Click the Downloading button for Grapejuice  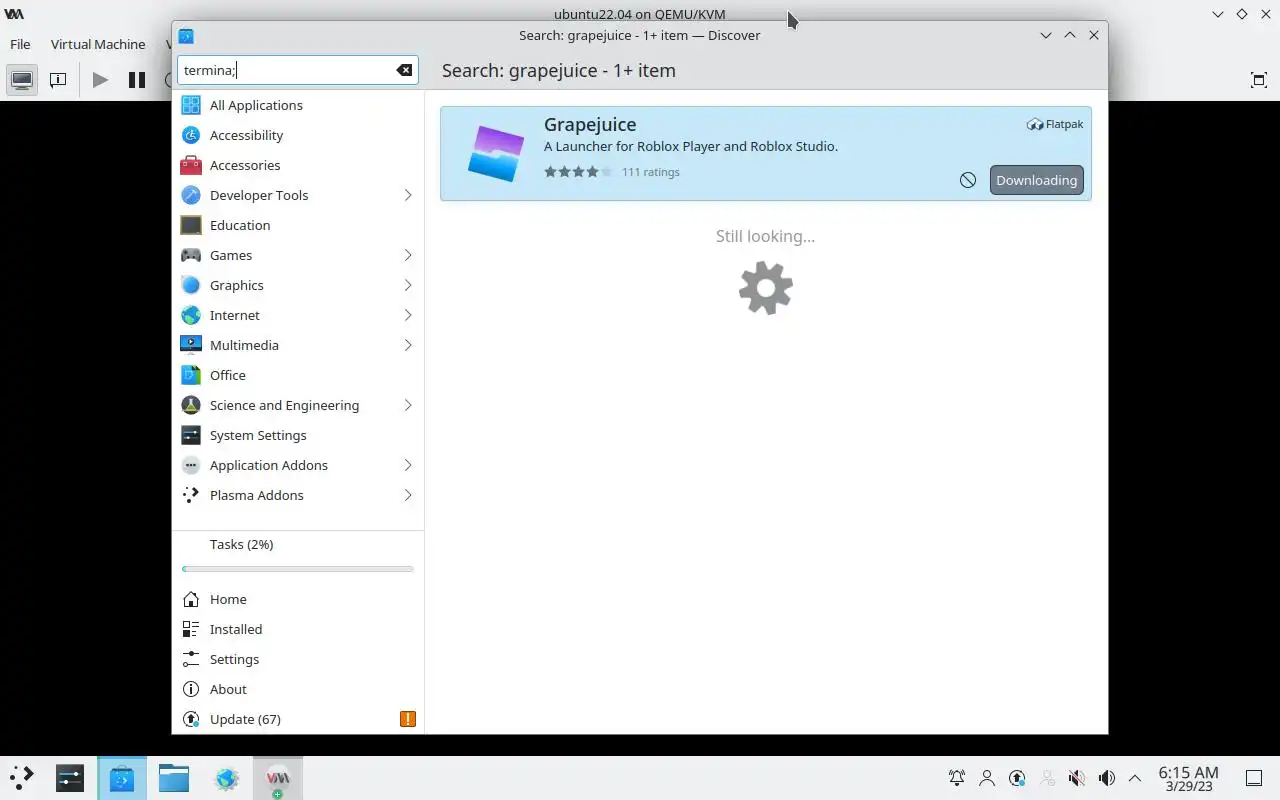[x=1036, y=180]
